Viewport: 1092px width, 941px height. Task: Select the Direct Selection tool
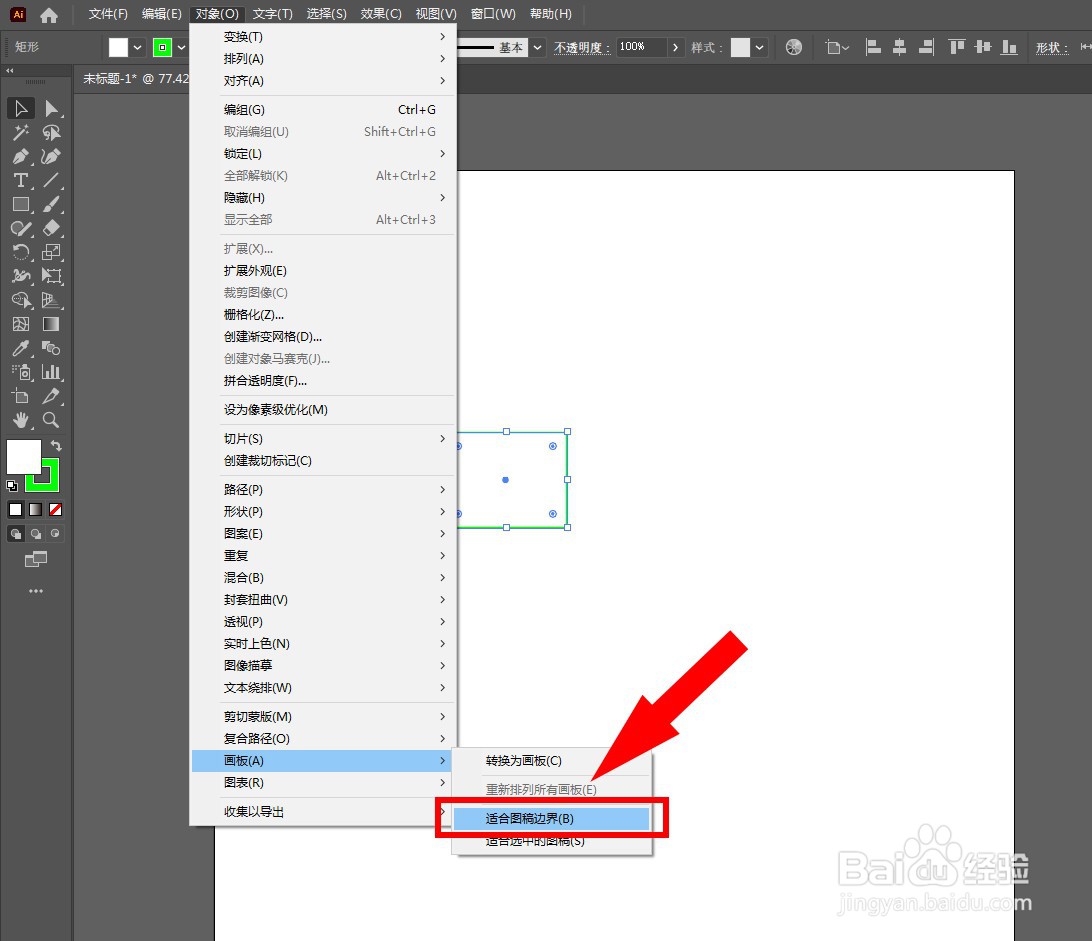pyautogui.click(x=52, y=109)
